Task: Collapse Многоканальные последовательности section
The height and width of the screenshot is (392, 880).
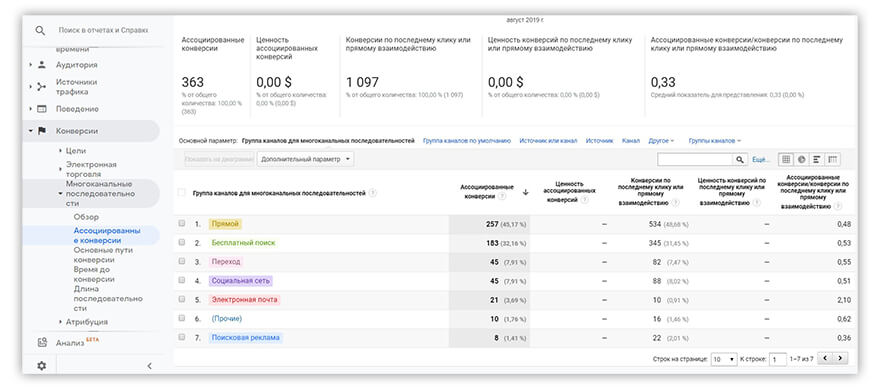Action: [x=60, y=194]
